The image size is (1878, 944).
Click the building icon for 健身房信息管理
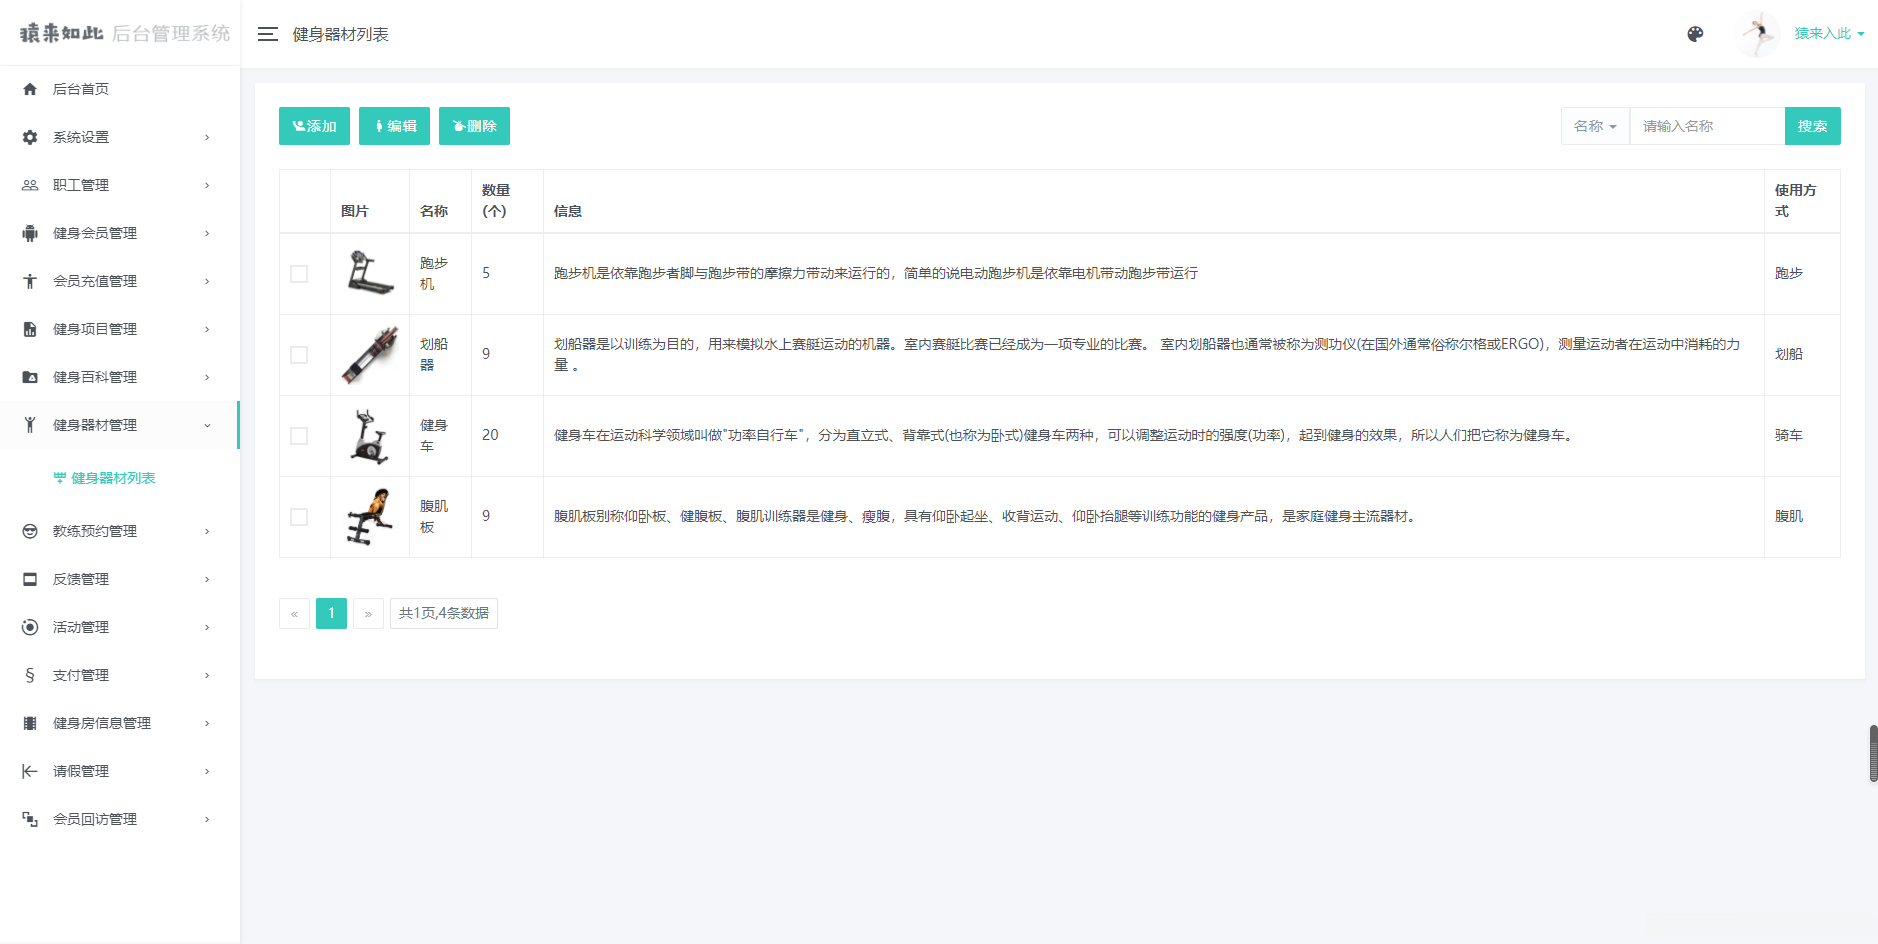(30, 723)
